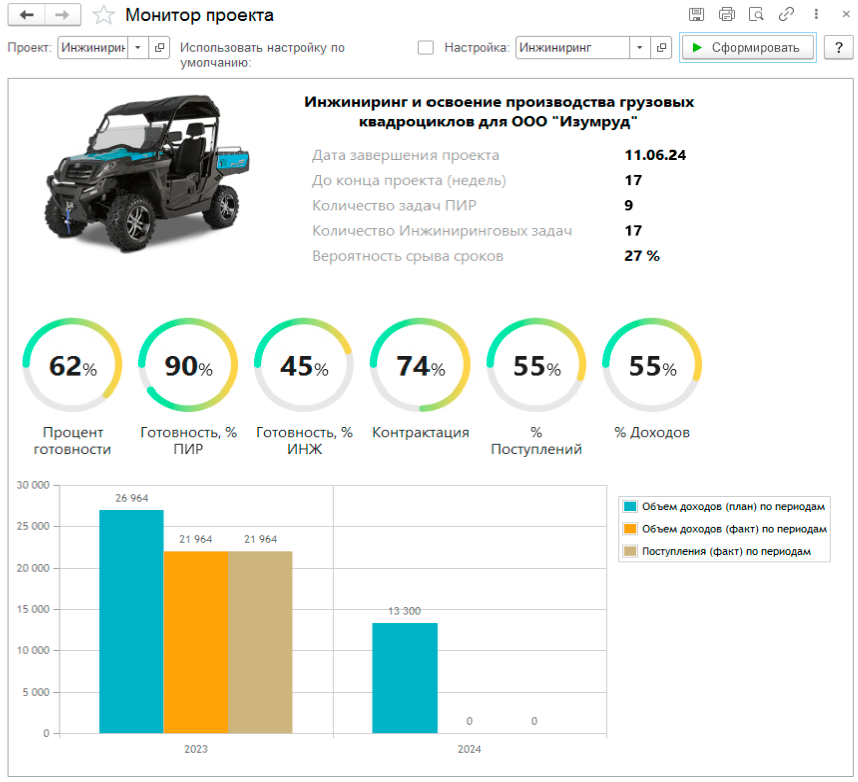Click the Проект input field

pyautogui.click(x=92, y=48)
